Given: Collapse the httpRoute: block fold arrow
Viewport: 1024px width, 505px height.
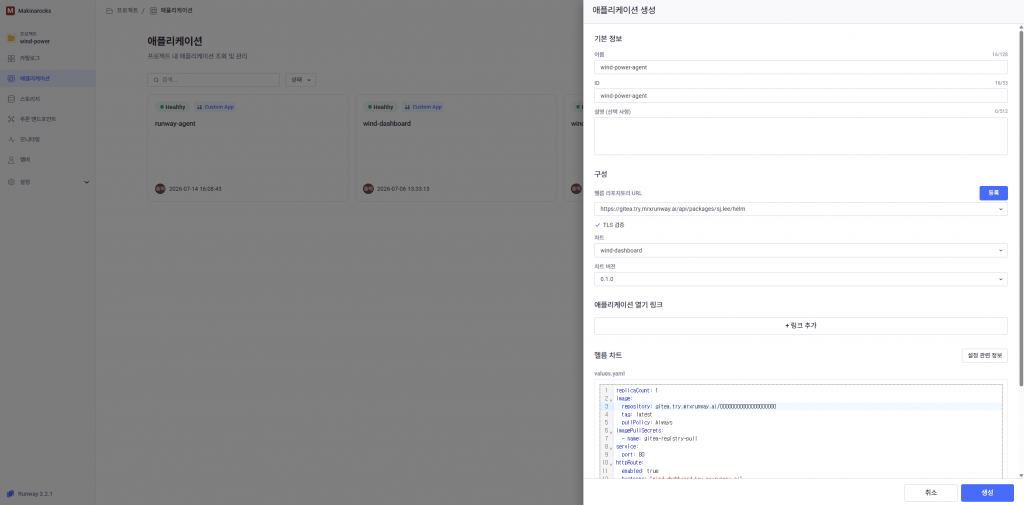Looking at the screenshot, I should 611,464.
